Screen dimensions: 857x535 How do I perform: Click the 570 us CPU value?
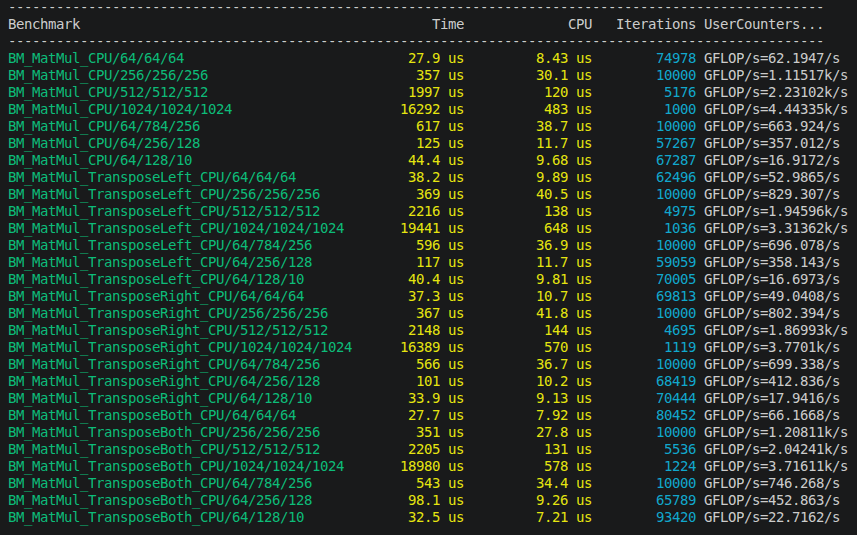pos(568,347)
